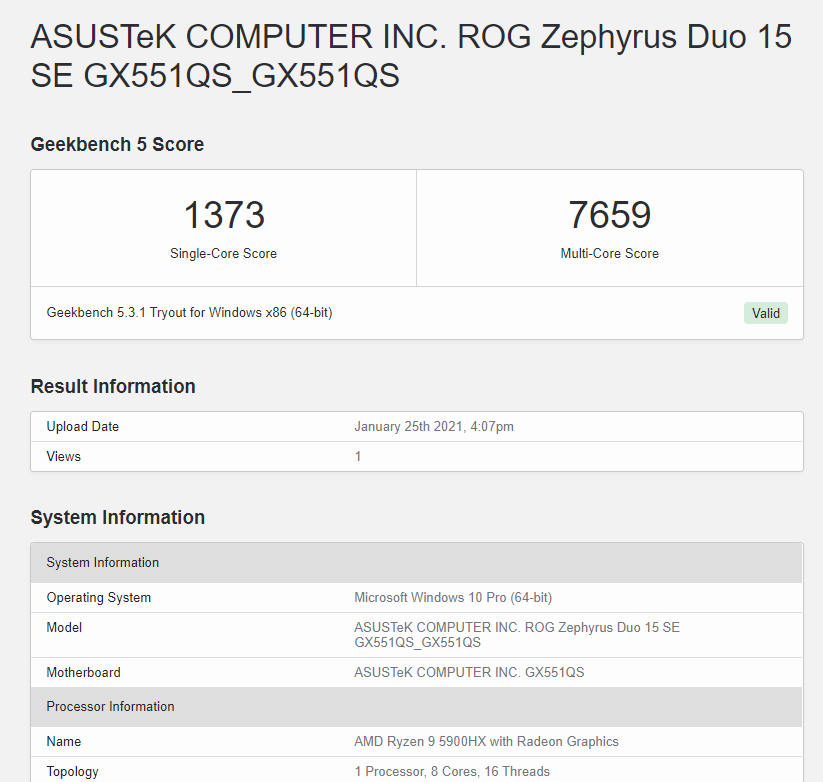Select the Geekbench 5.3.1 Tryout version text
823x782 pixels.
[189, 313]
